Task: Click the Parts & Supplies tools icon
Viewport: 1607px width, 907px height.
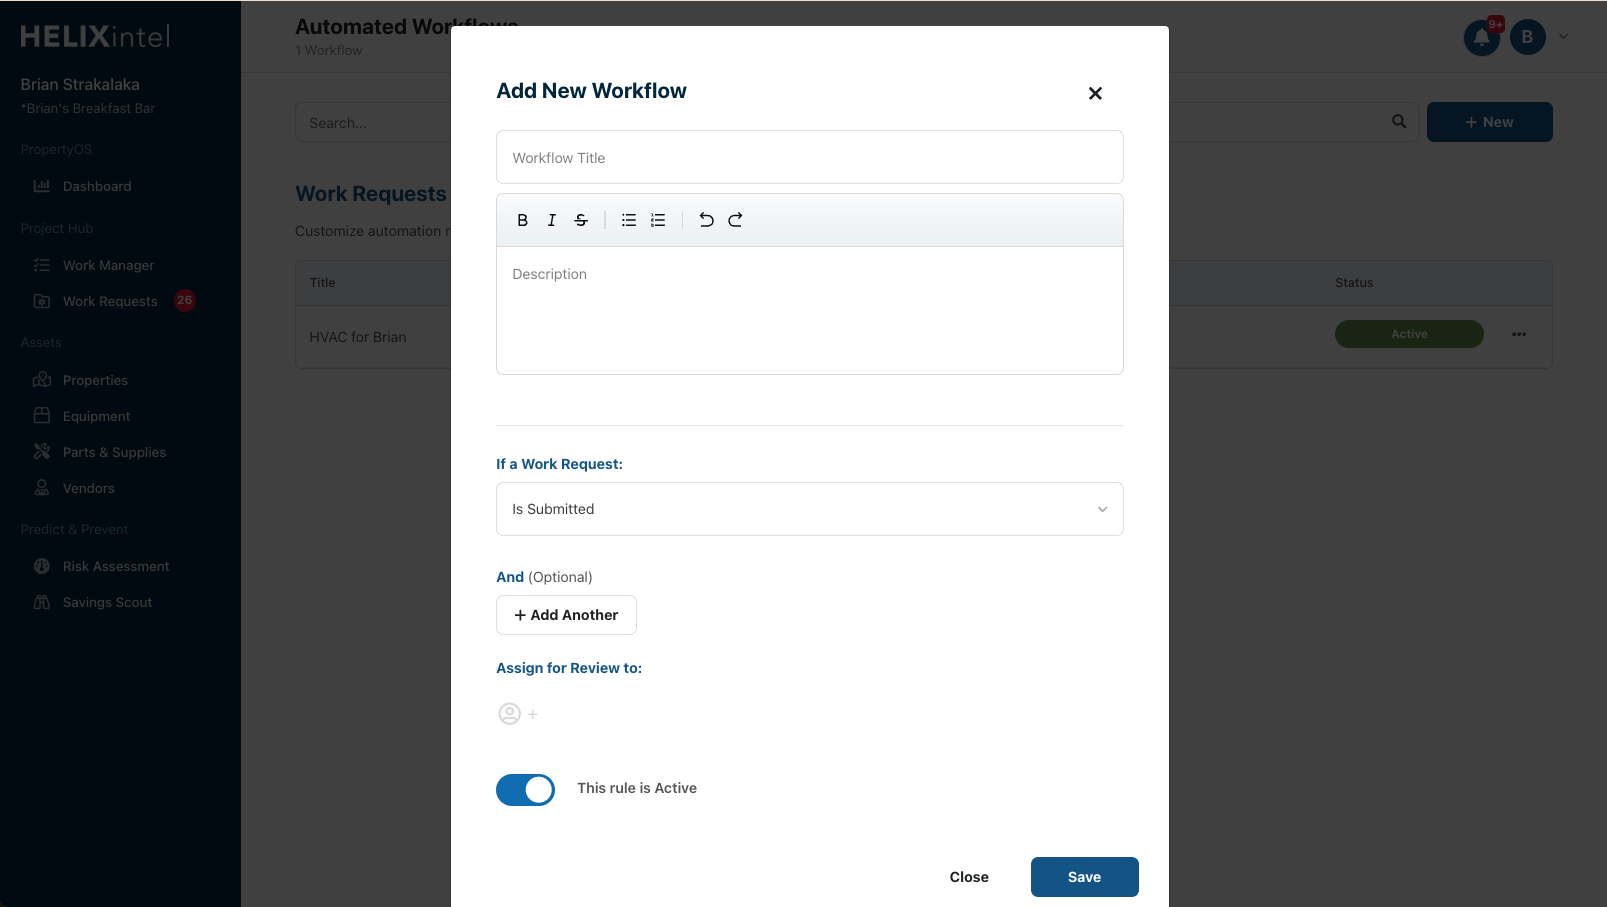Action: (42, 452)
